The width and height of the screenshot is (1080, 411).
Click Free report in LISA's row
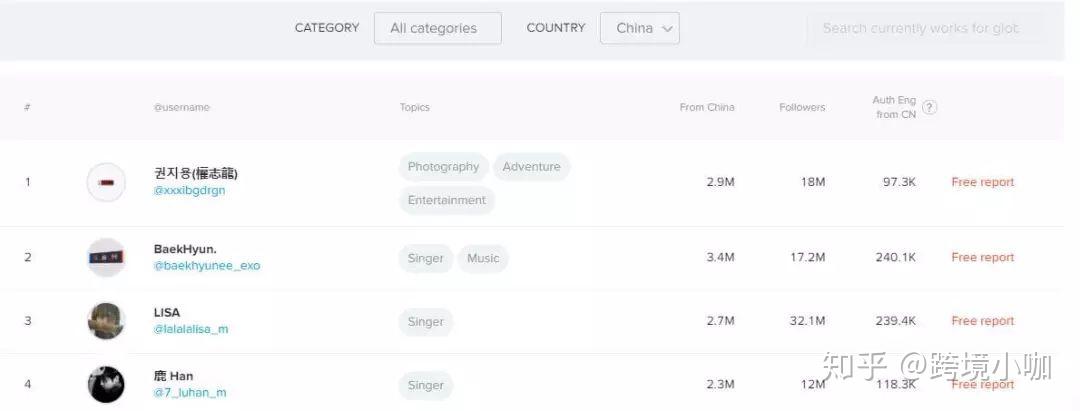(x=983, y=321)
